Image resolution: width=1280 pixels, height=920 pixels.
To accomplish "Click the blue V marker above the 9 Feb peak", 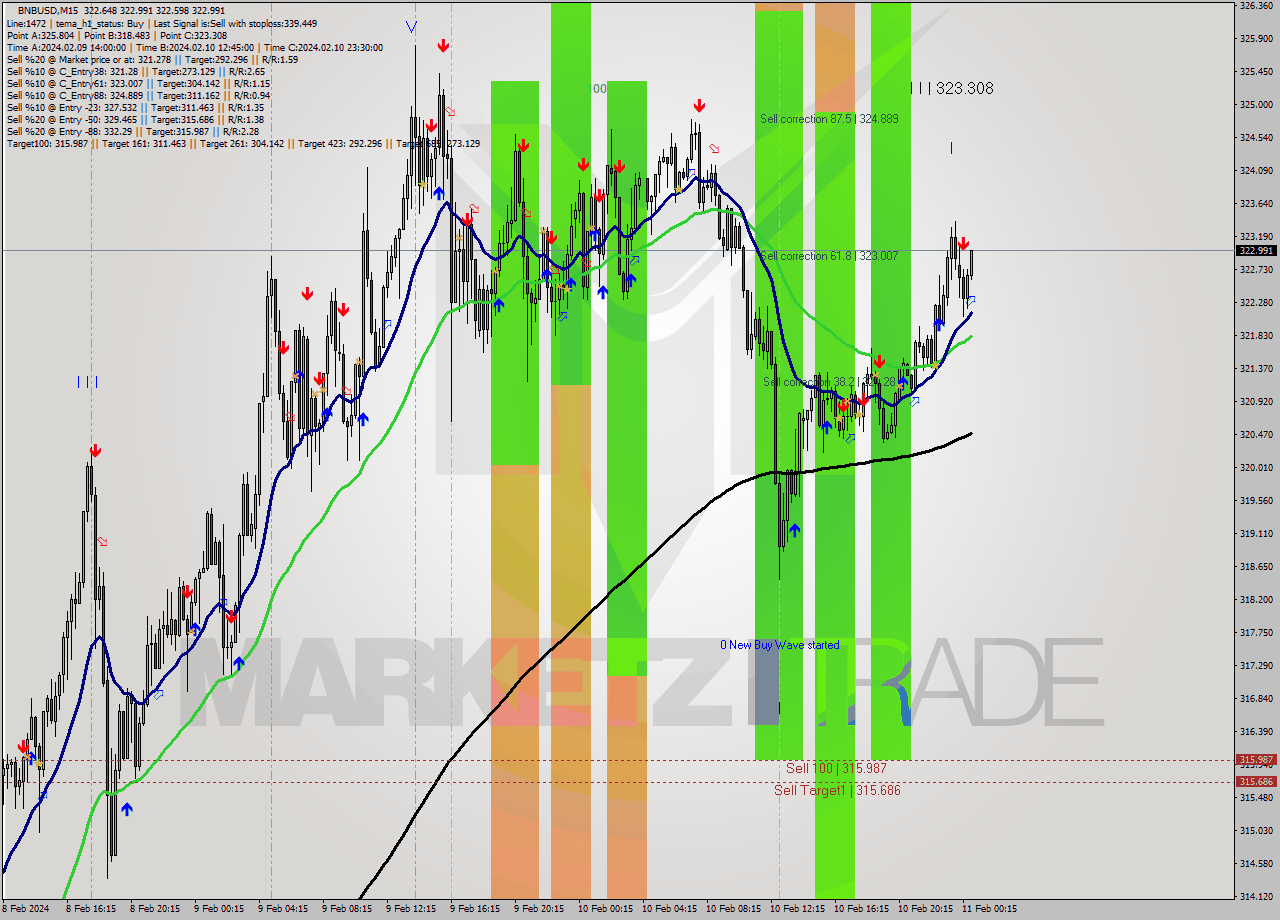I will tap(412, 26).
